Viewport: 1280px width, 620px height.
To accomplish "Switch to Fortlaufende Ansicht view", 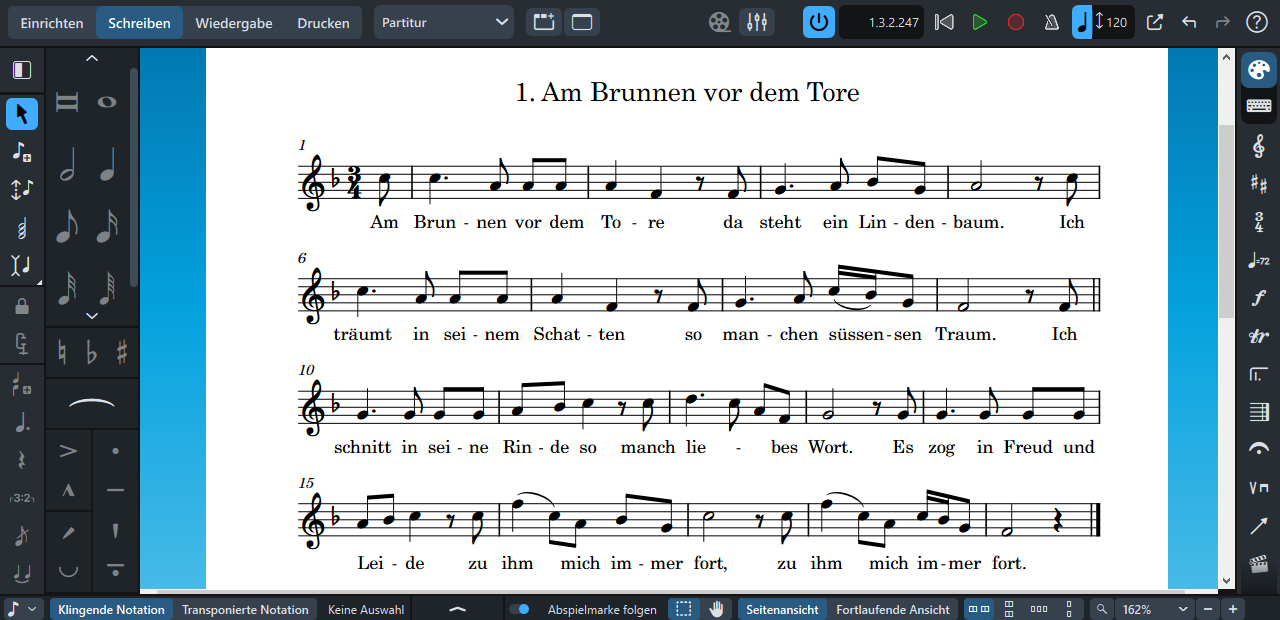I will 893,609.
